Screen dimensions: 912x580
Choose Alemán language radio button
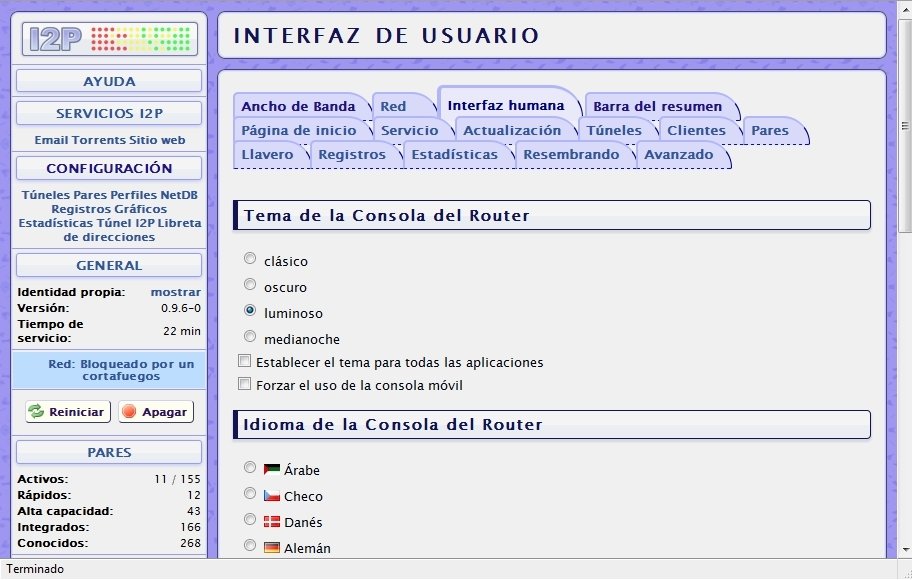[x=250, y=545]
